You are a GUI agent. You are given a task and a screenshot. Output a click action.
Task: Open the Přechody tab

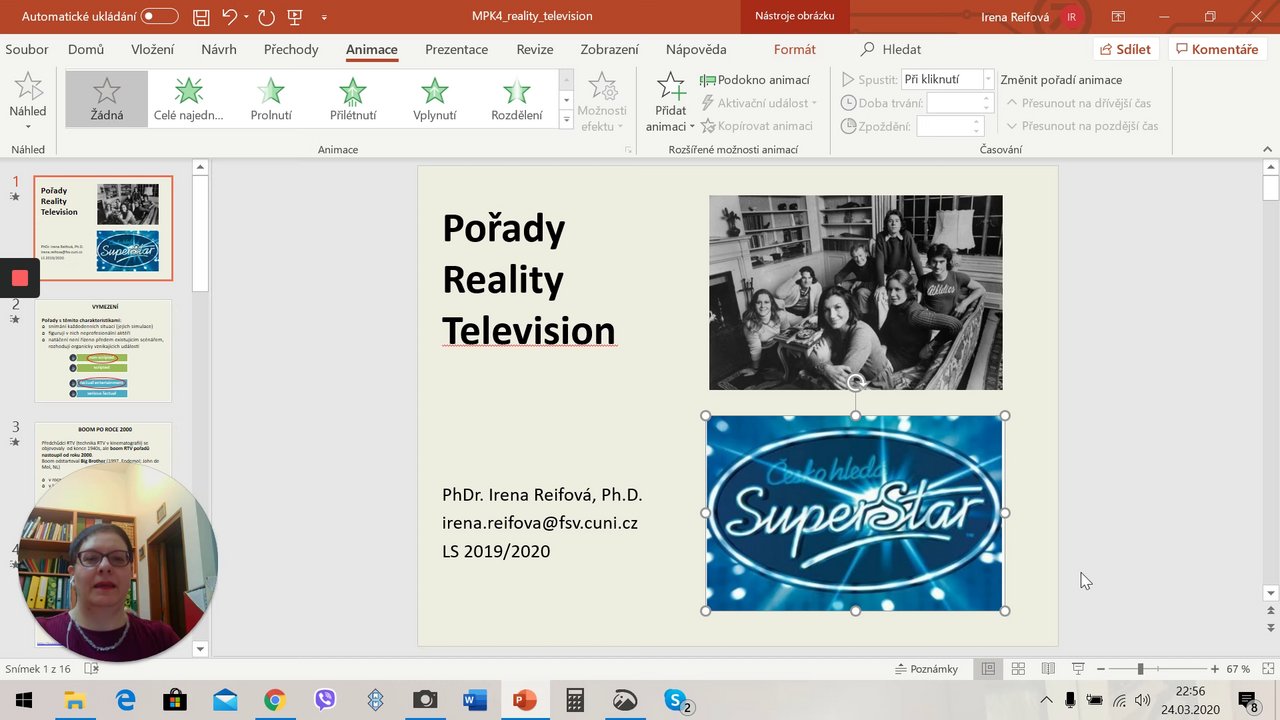pyautogui.click(x=291, y=49)
